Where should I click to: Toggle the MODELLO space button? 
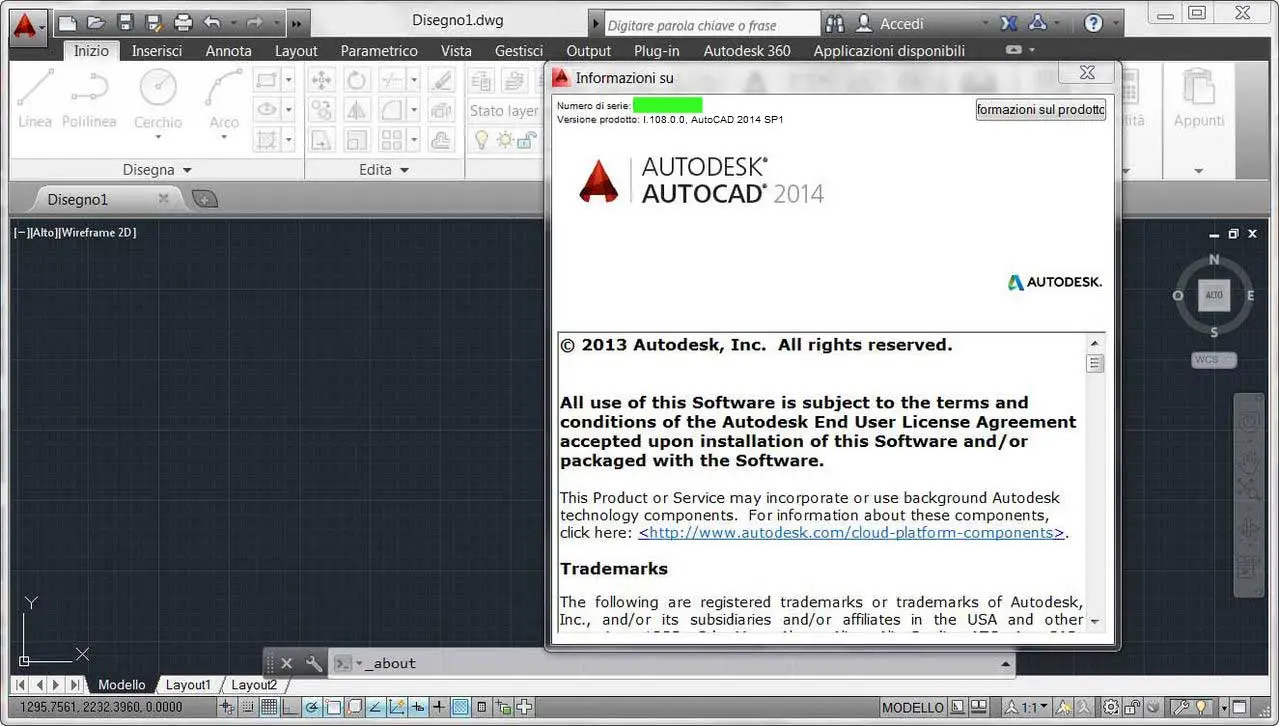tap(913, 708)
